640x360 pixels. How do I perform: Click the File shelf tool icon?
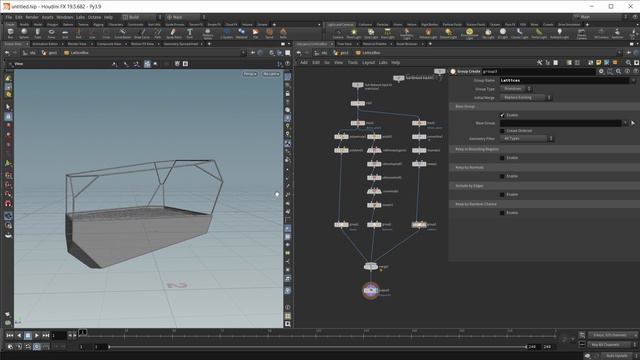pyautogui.click(x=256, y=33)
